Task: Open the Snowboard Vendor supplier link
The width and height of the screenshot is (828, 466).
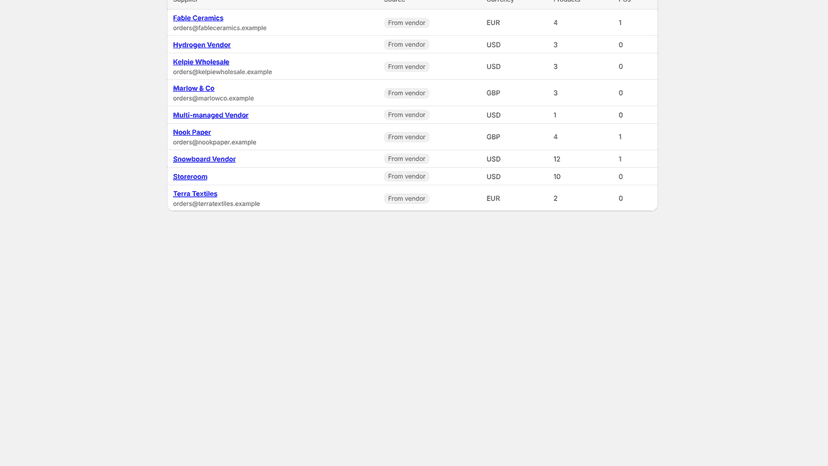Action: click(x=204, y=159)
